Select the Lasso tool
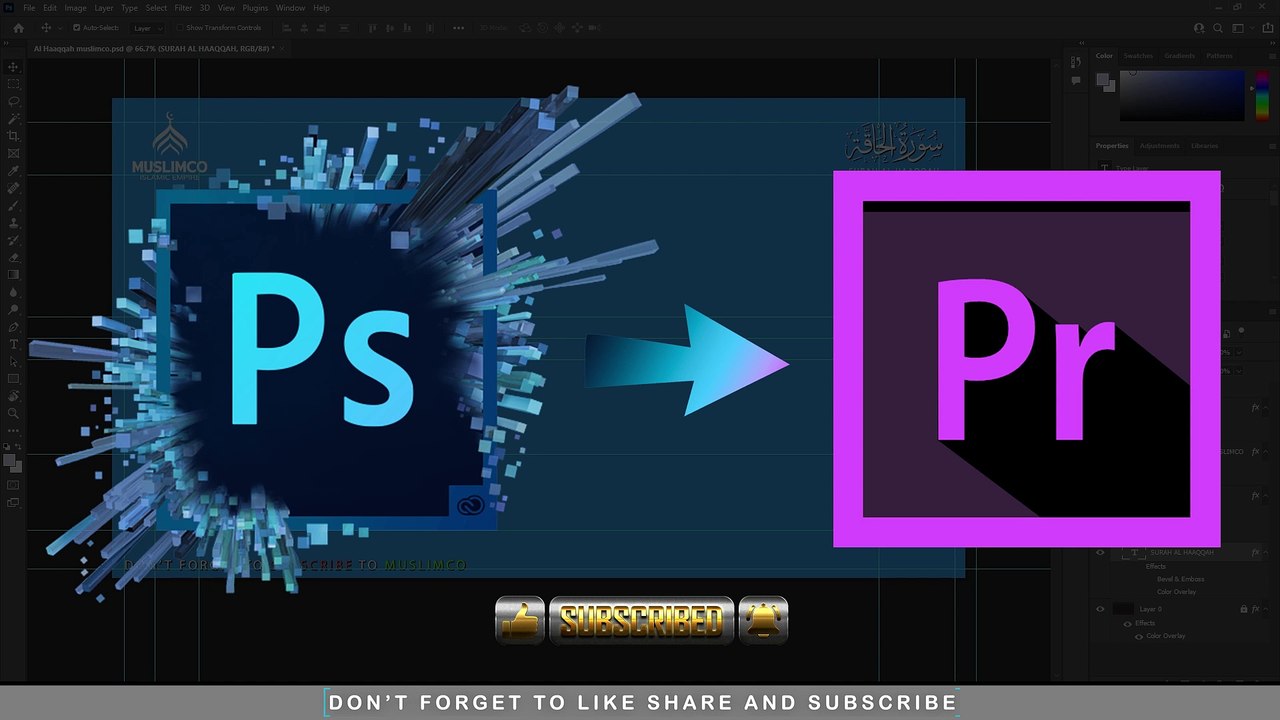 (x=13, y=101)
